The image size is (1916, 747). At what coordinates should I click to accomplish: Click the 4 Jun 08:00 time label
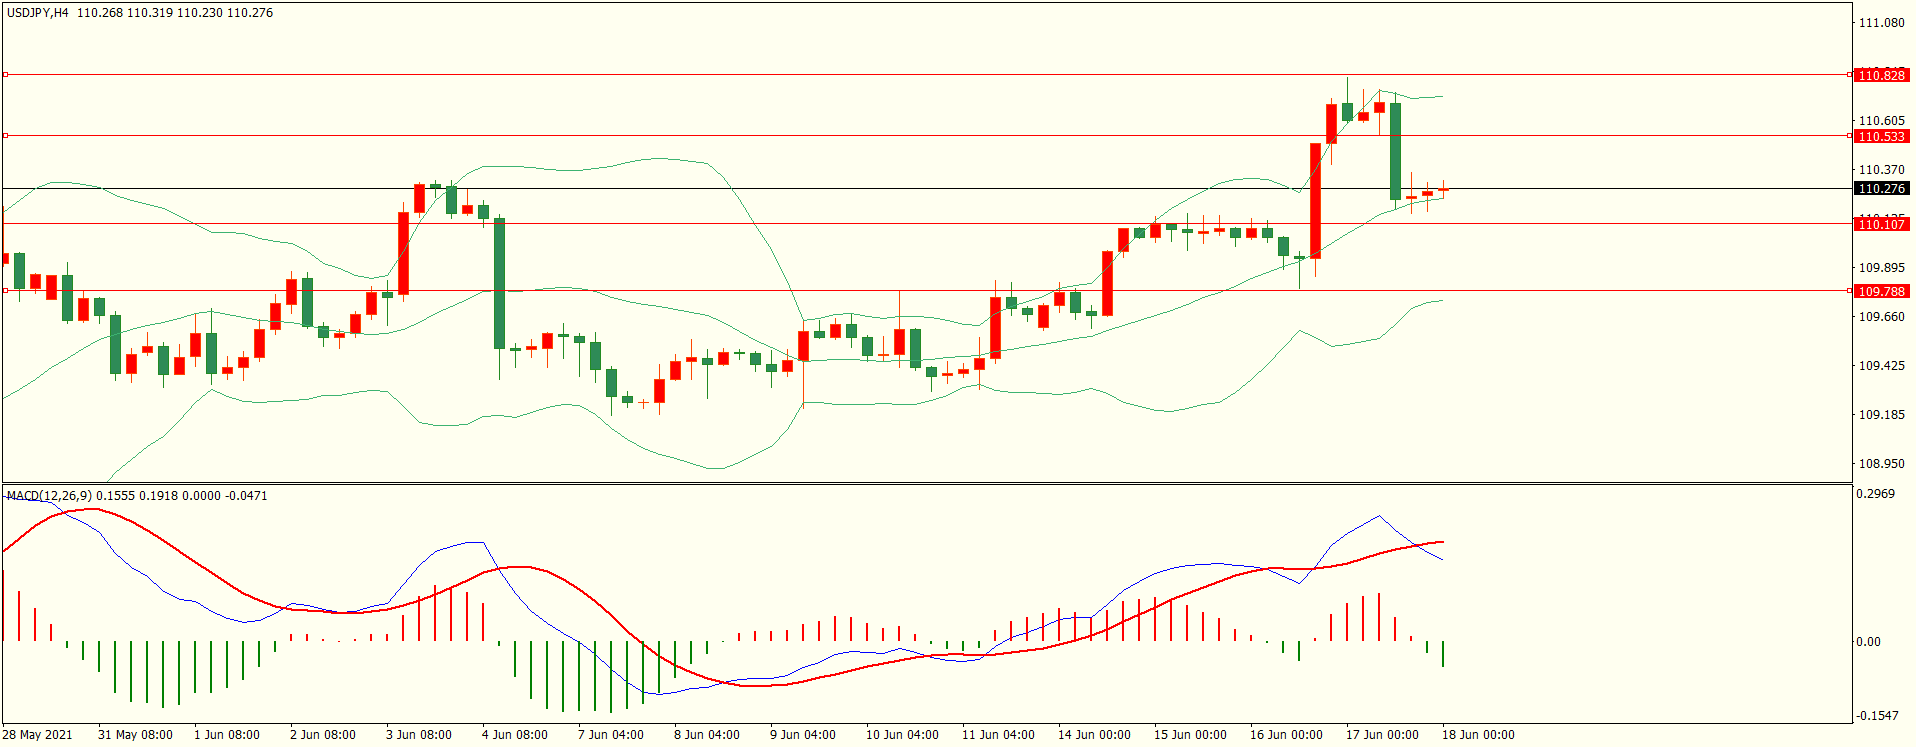[x=514, y=734]
